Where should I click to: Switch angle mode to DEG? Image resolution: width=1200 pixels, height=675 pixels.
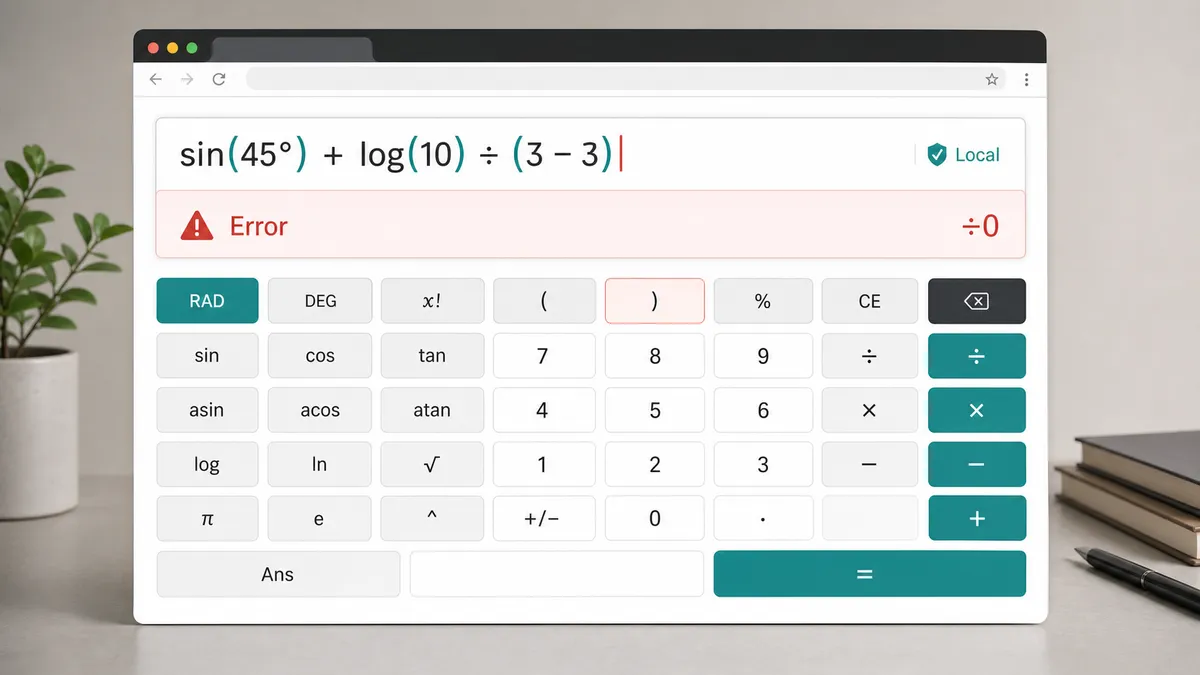[320, 301]
